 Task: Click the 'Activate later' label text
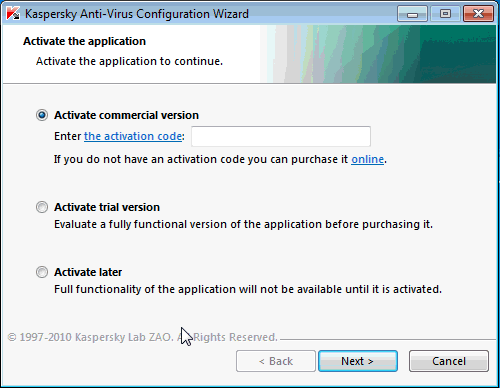pos(88,272)
